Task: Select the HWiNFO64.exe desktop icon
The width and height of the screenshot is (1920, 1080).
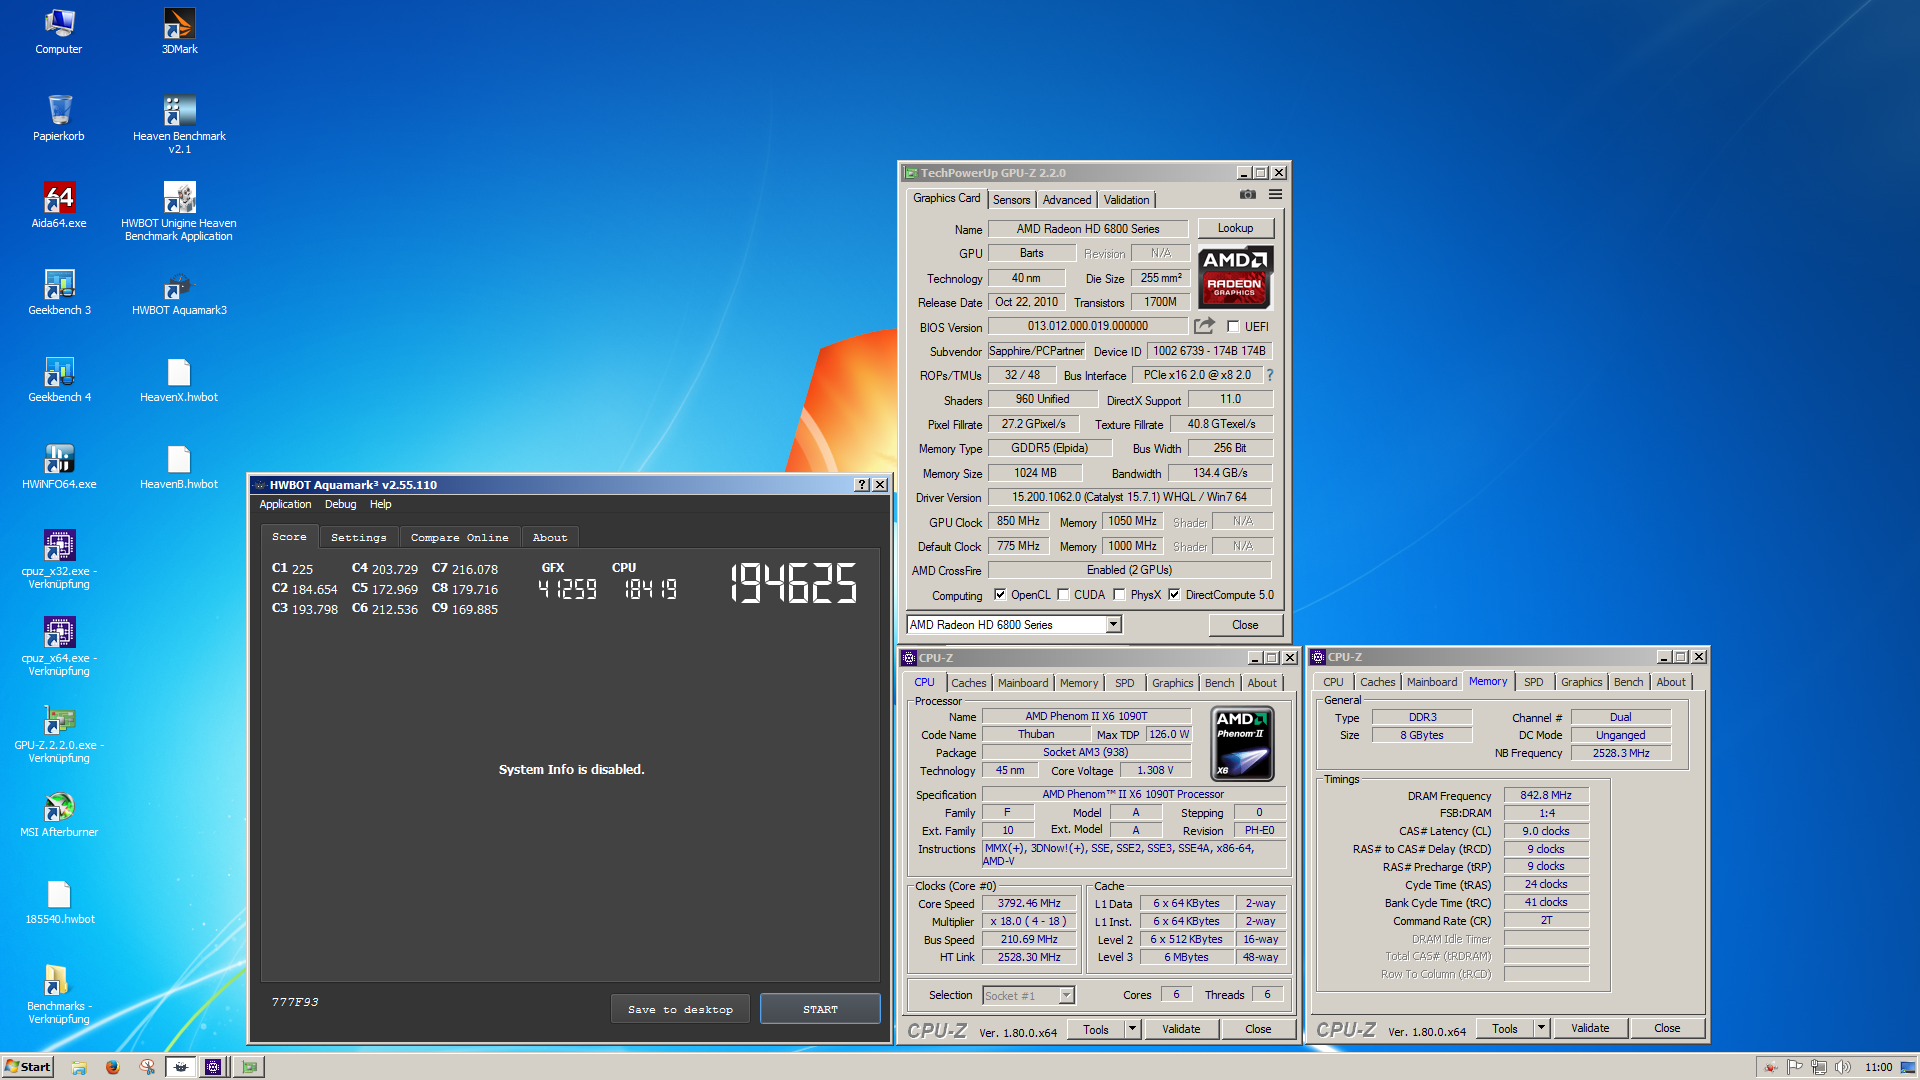Action: 59,466
